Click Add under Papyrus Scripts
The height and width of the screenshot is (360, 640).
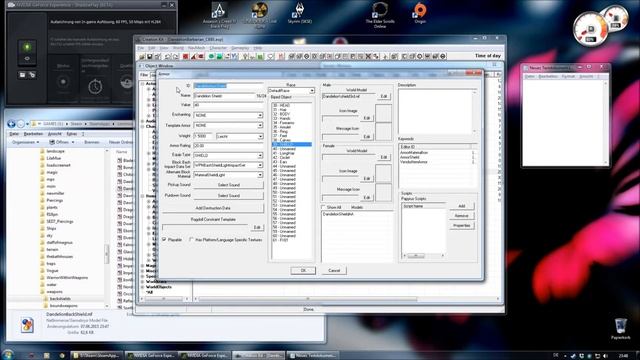[462, 206]
